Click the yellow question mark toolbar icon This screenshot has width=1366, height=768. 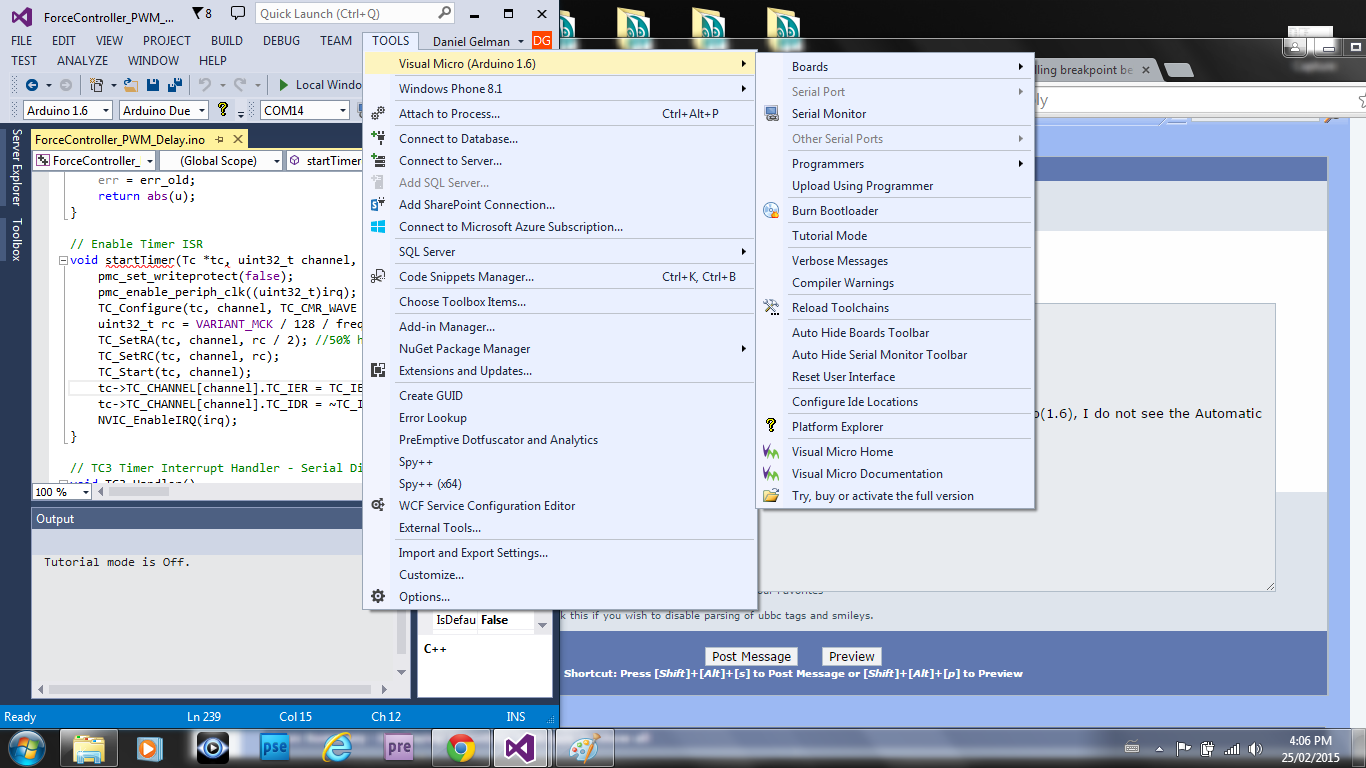coord(224,110)
